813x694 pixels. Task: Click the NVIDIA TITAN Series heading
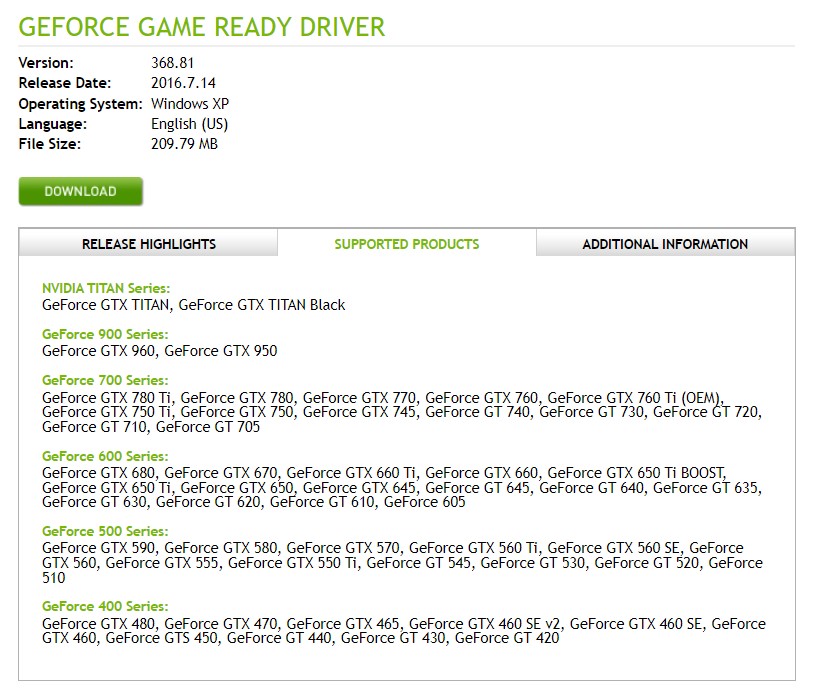(x=106, y=288)
